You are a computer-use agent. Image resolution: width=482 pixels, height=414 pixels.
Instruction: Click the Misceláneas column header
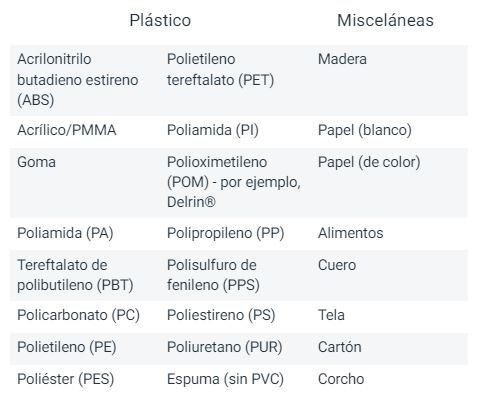[x=385, y=20]
